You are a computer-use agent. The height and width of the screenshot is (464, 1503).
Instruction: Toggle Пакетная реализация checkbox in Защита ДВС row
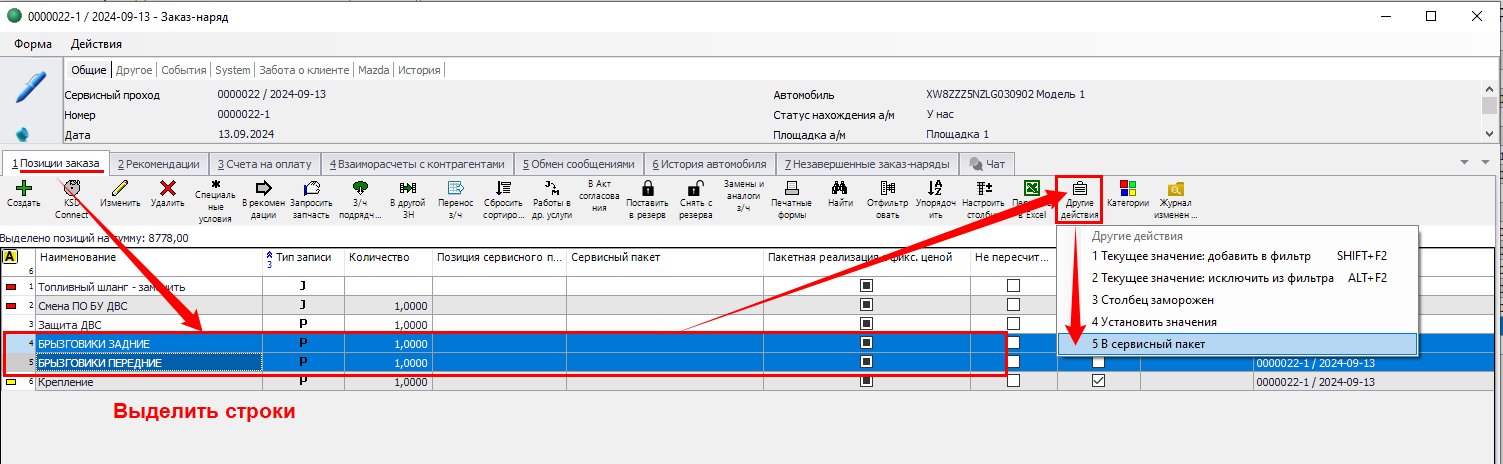[866, 325]
